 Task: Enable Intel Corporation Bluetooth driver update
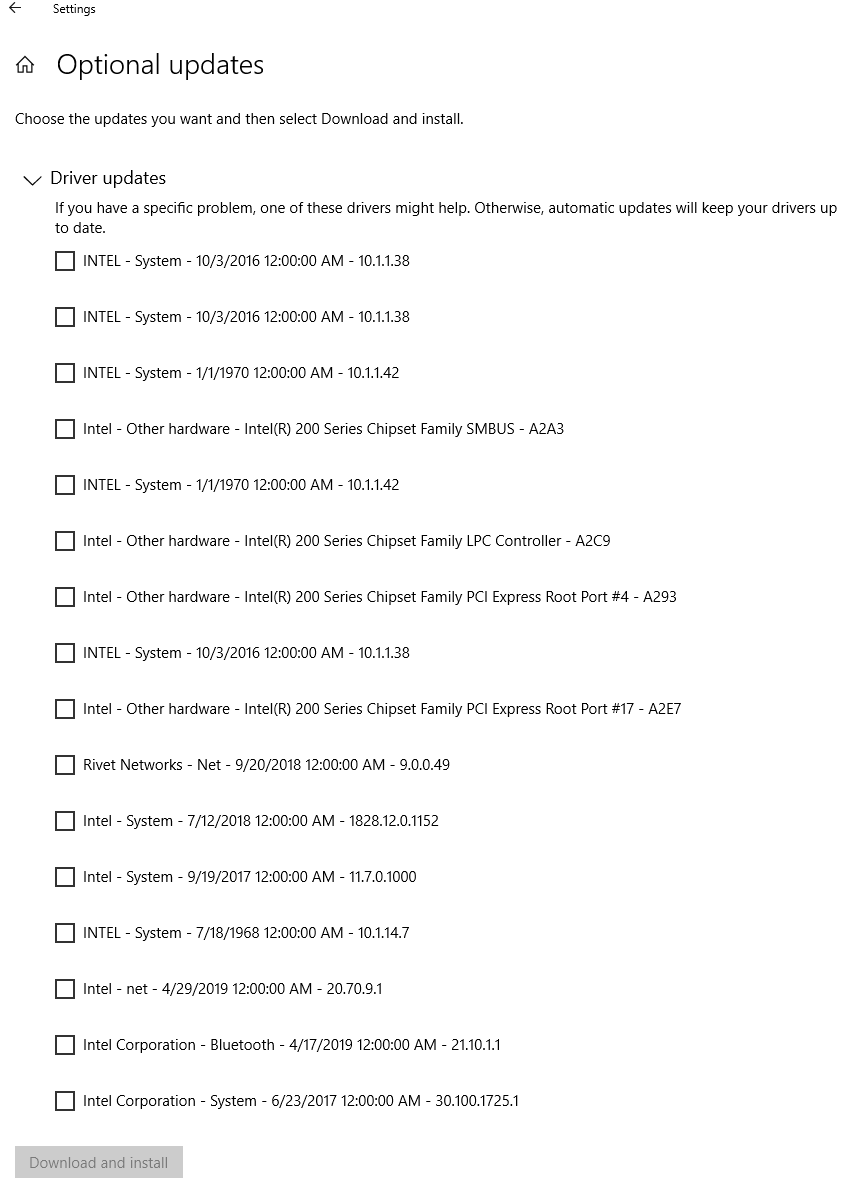[x=65, y=1045]
